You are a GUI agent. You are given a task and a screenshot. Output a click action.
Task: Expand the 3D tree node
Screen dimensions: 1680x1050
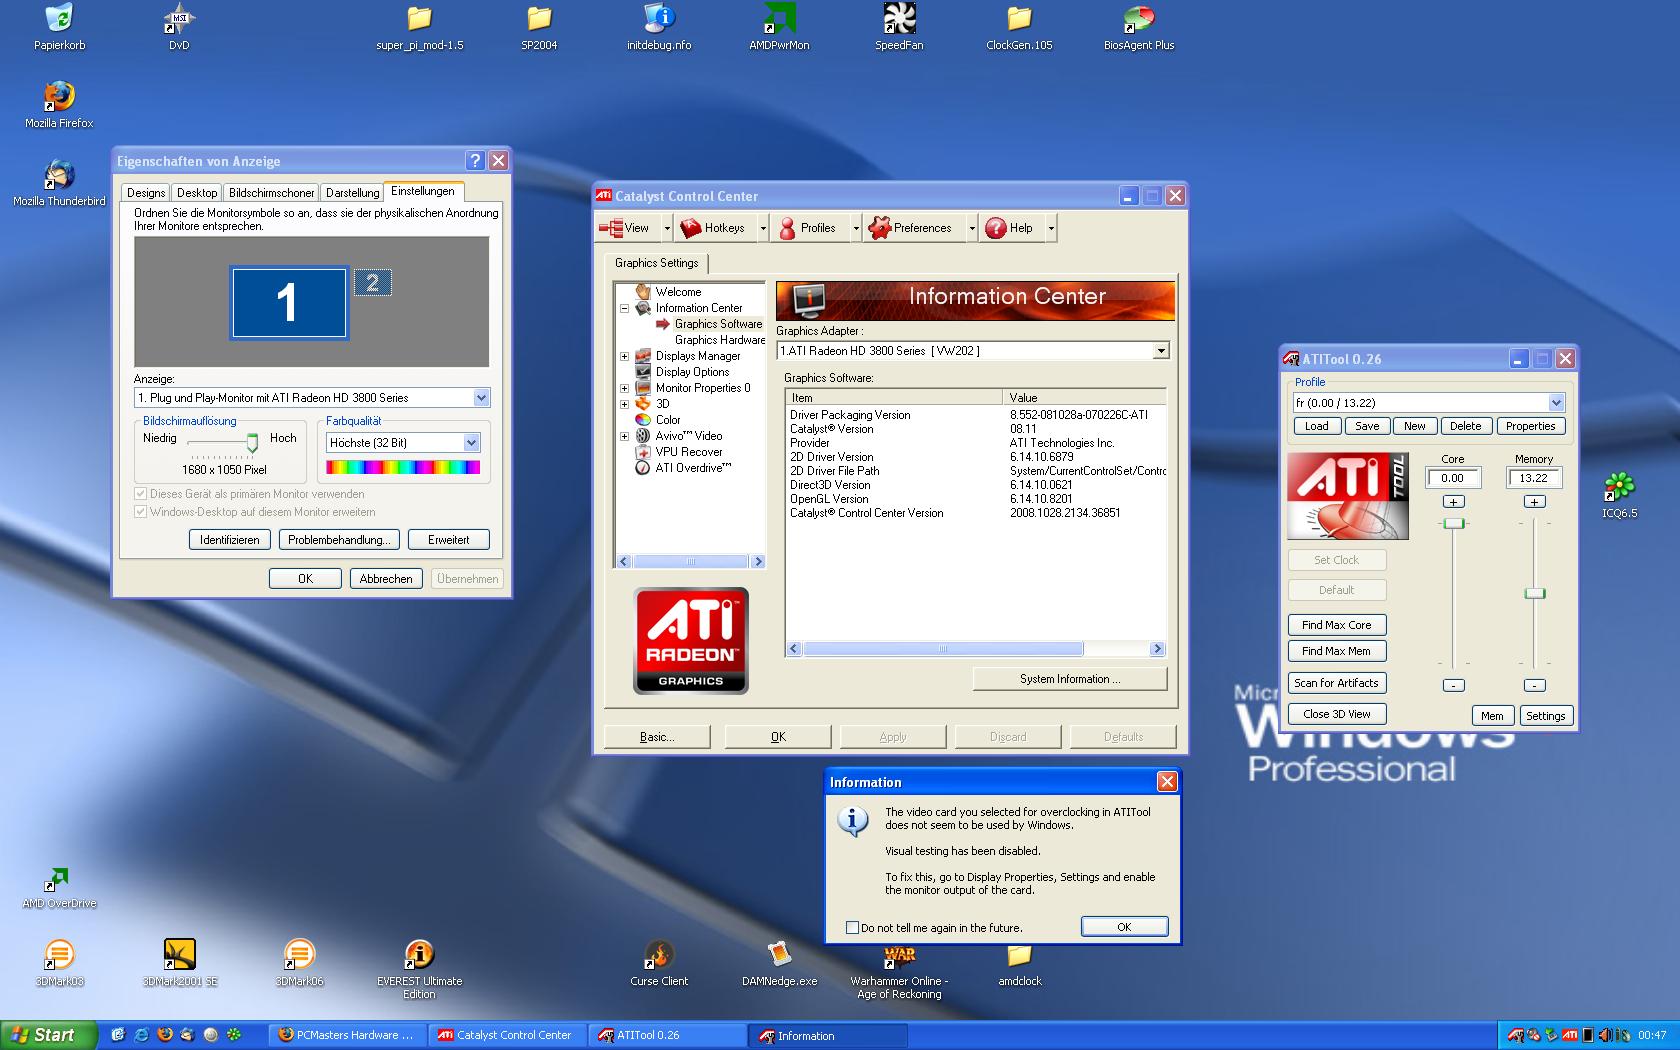click(x=624, y=404)
